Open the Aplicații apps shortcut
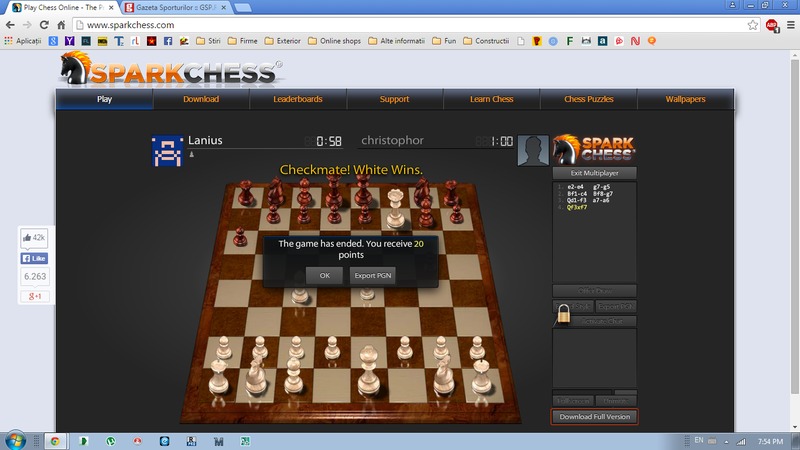Screen dimensions: 800x450 coord(23,41)
